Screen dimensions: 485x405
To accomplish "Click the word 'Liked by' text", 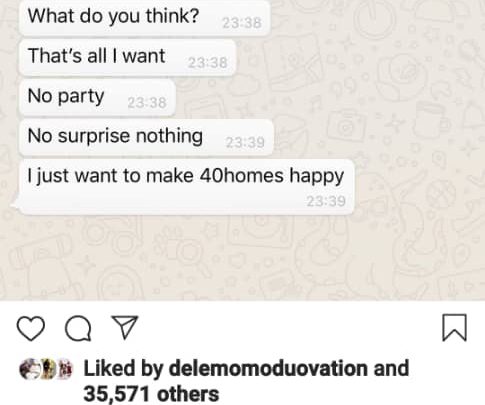I will point(123,368).
